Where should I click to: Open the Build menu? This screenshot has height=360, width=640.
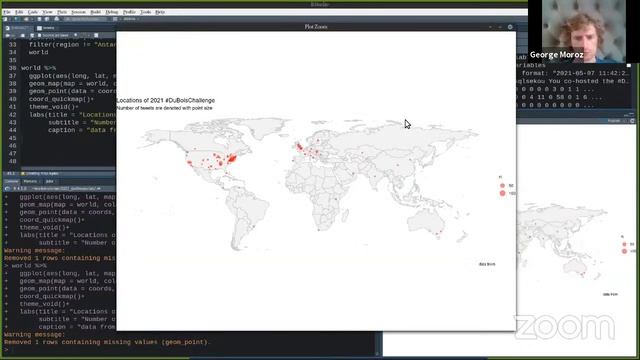96,12
